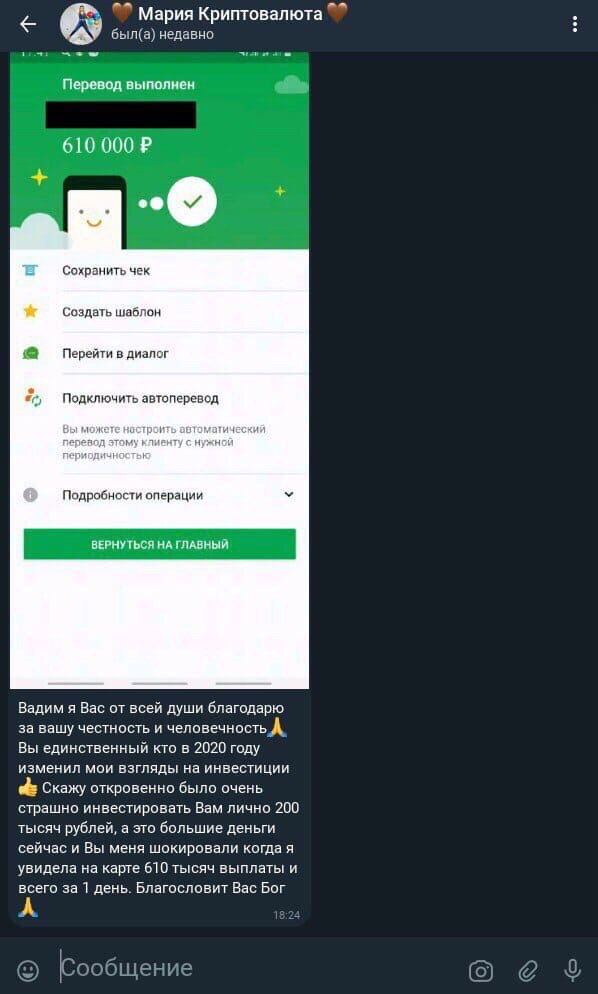Click the info icon beside Подробности операции

[x=30, y=495]
